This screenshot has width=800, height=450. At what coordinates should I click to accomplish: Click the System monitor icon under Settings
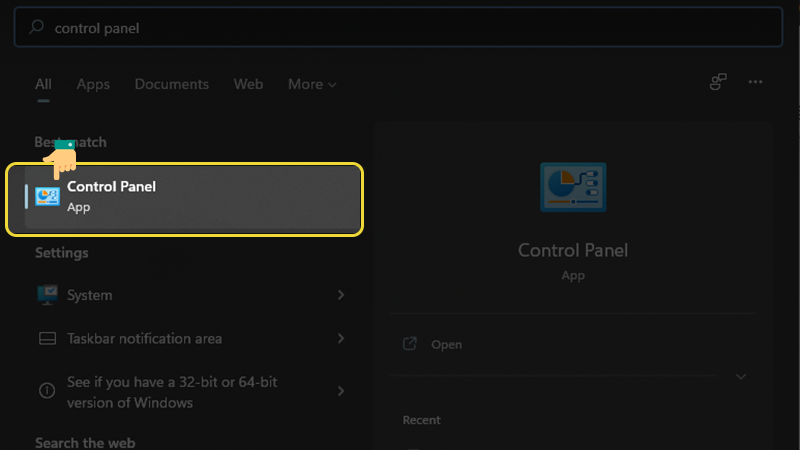47,295
